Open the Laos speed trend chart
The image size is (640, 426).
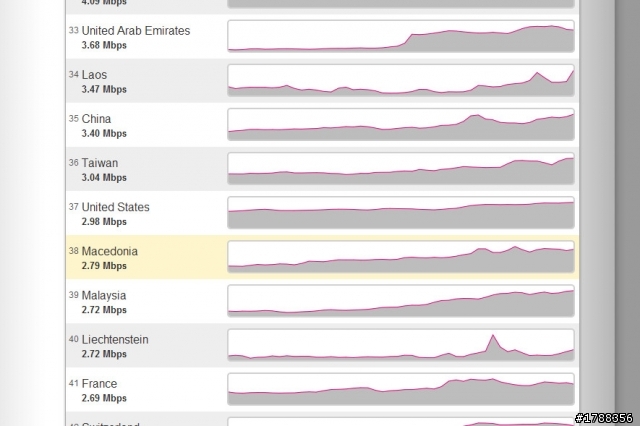(401, 80)
